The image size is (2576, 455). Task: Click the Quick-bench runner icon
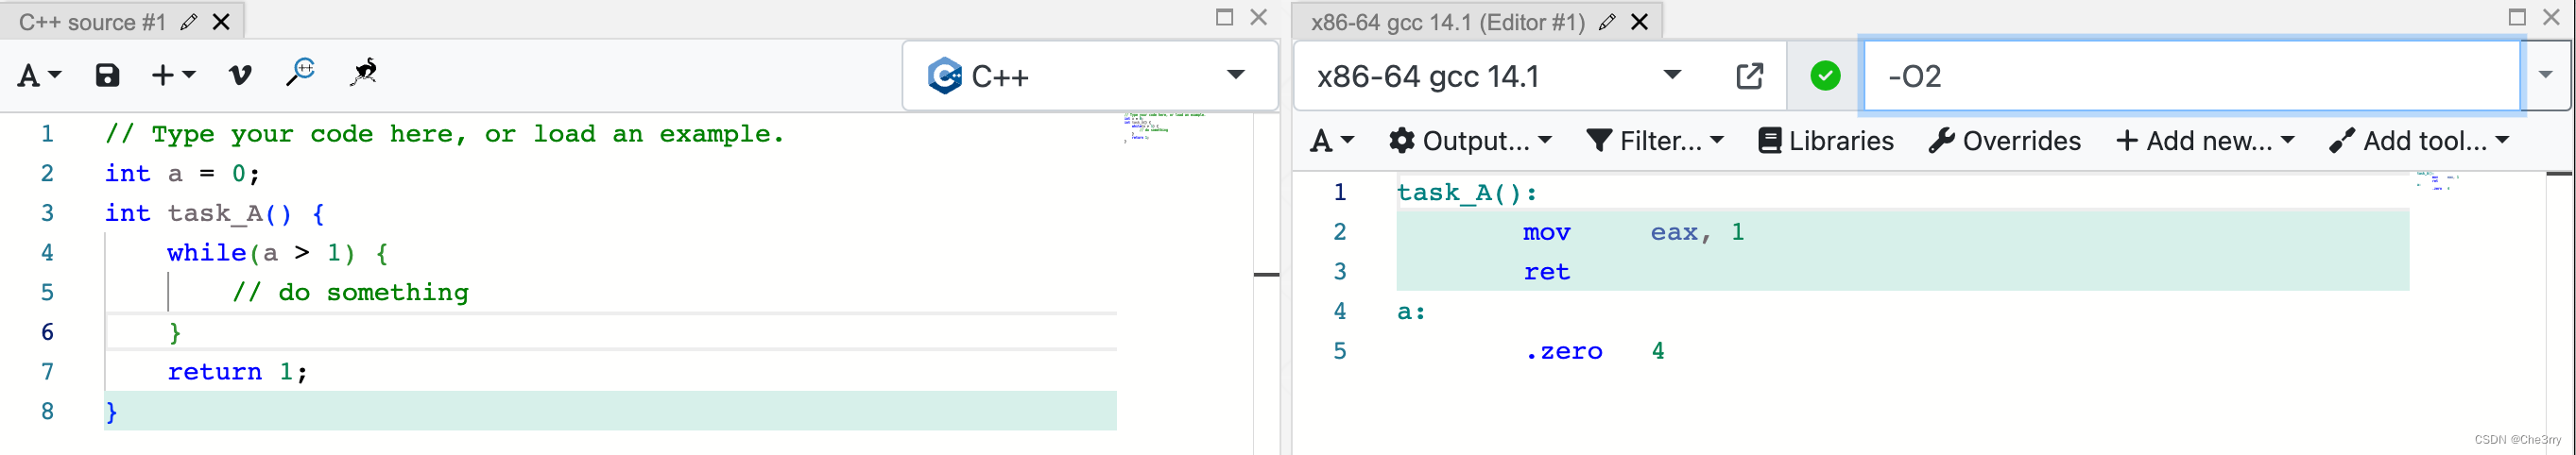click(363, 73)
